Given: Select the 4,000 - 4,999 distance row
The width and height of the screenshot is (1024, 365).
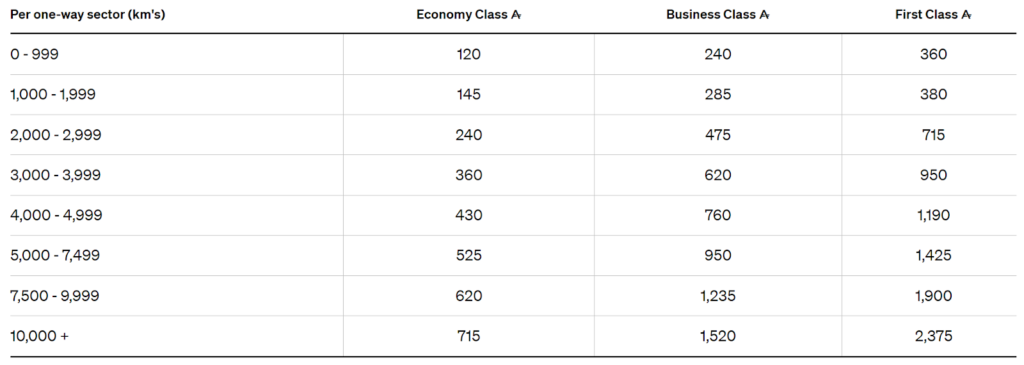Looking at the screenshot, I should (512, 215).
